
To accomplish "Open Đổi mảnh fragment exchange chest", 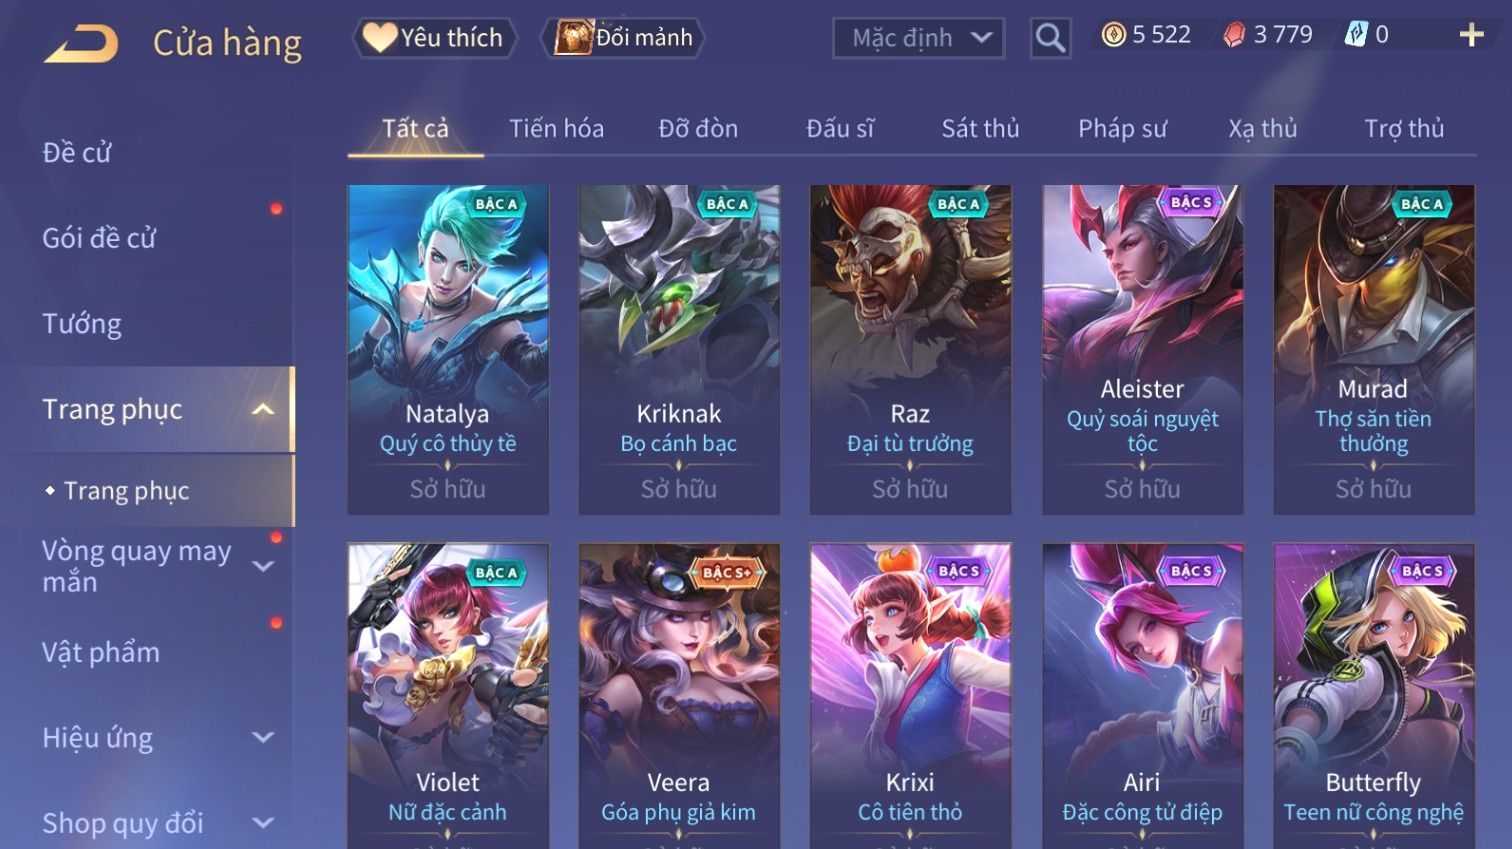I will click(624, 38).
